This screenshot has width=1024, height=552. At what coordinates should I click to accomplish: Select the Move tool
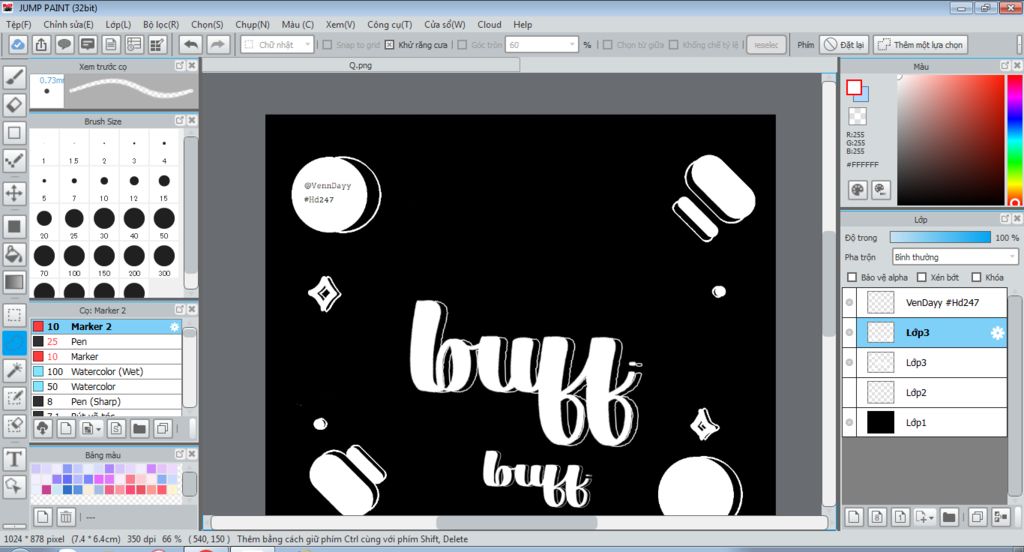pyautogui.click(x=14, y=193)
